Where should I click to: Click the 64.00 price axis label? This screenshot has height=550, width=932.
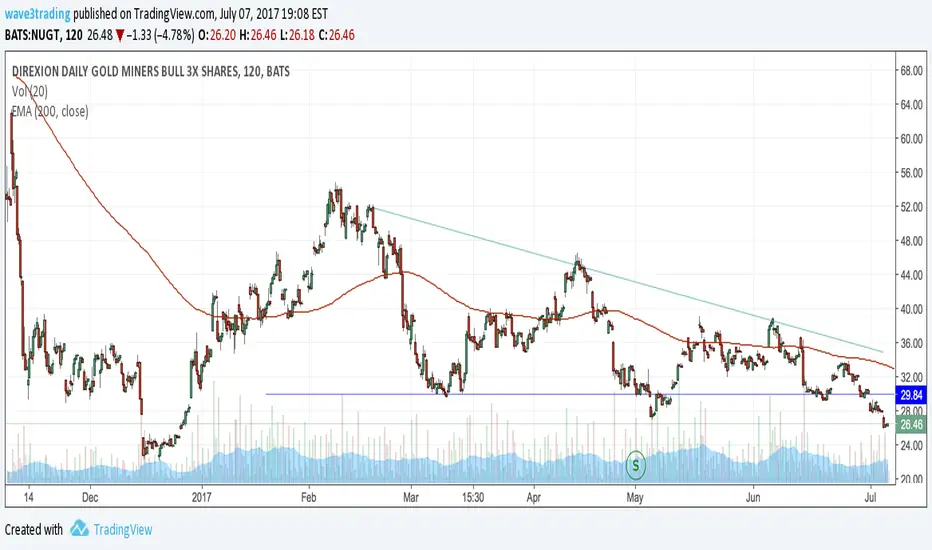911,105
